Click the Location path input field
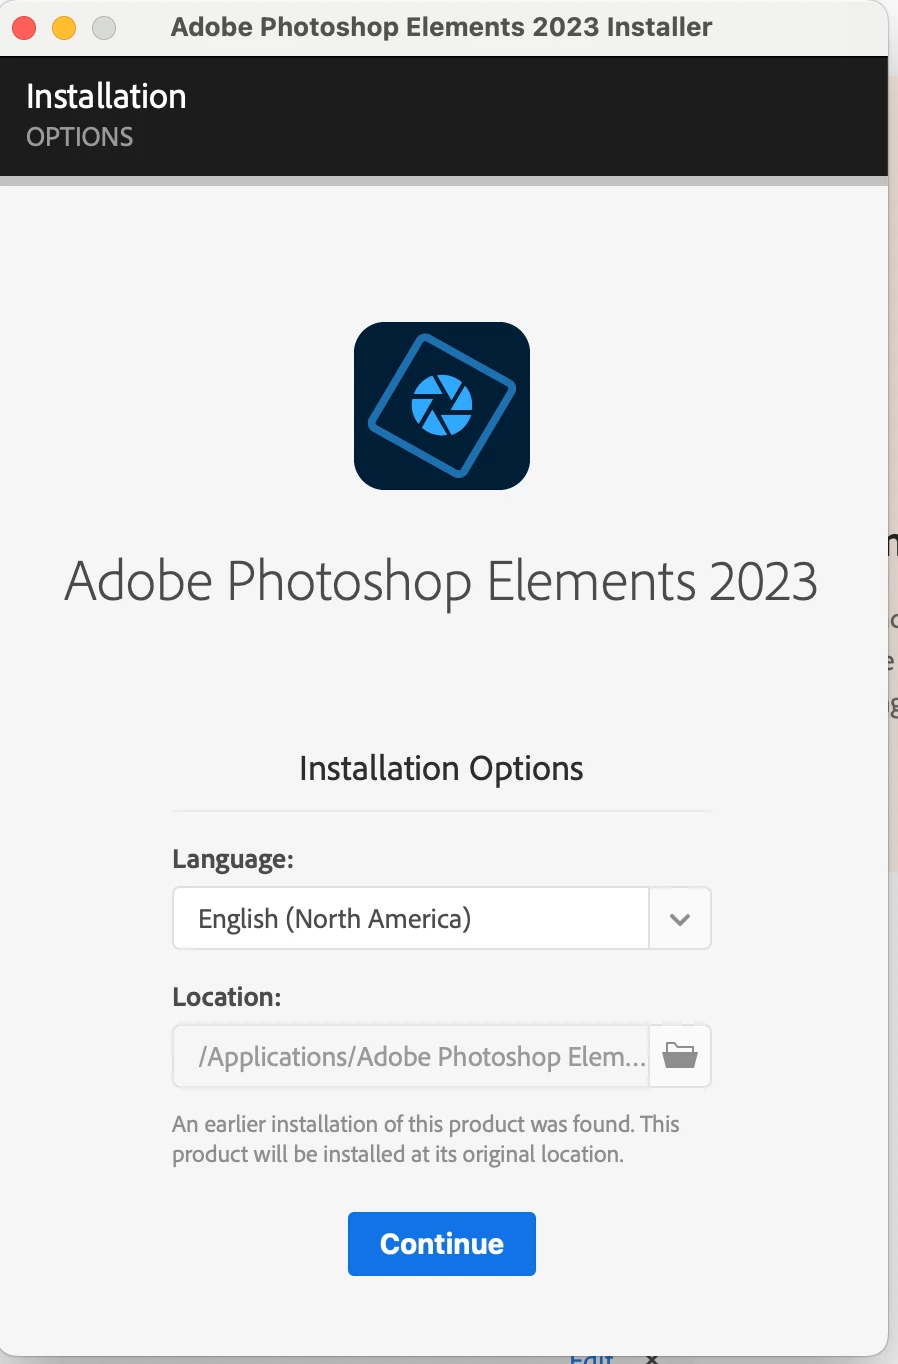The image size is (898, 1364). point(411,1056)
